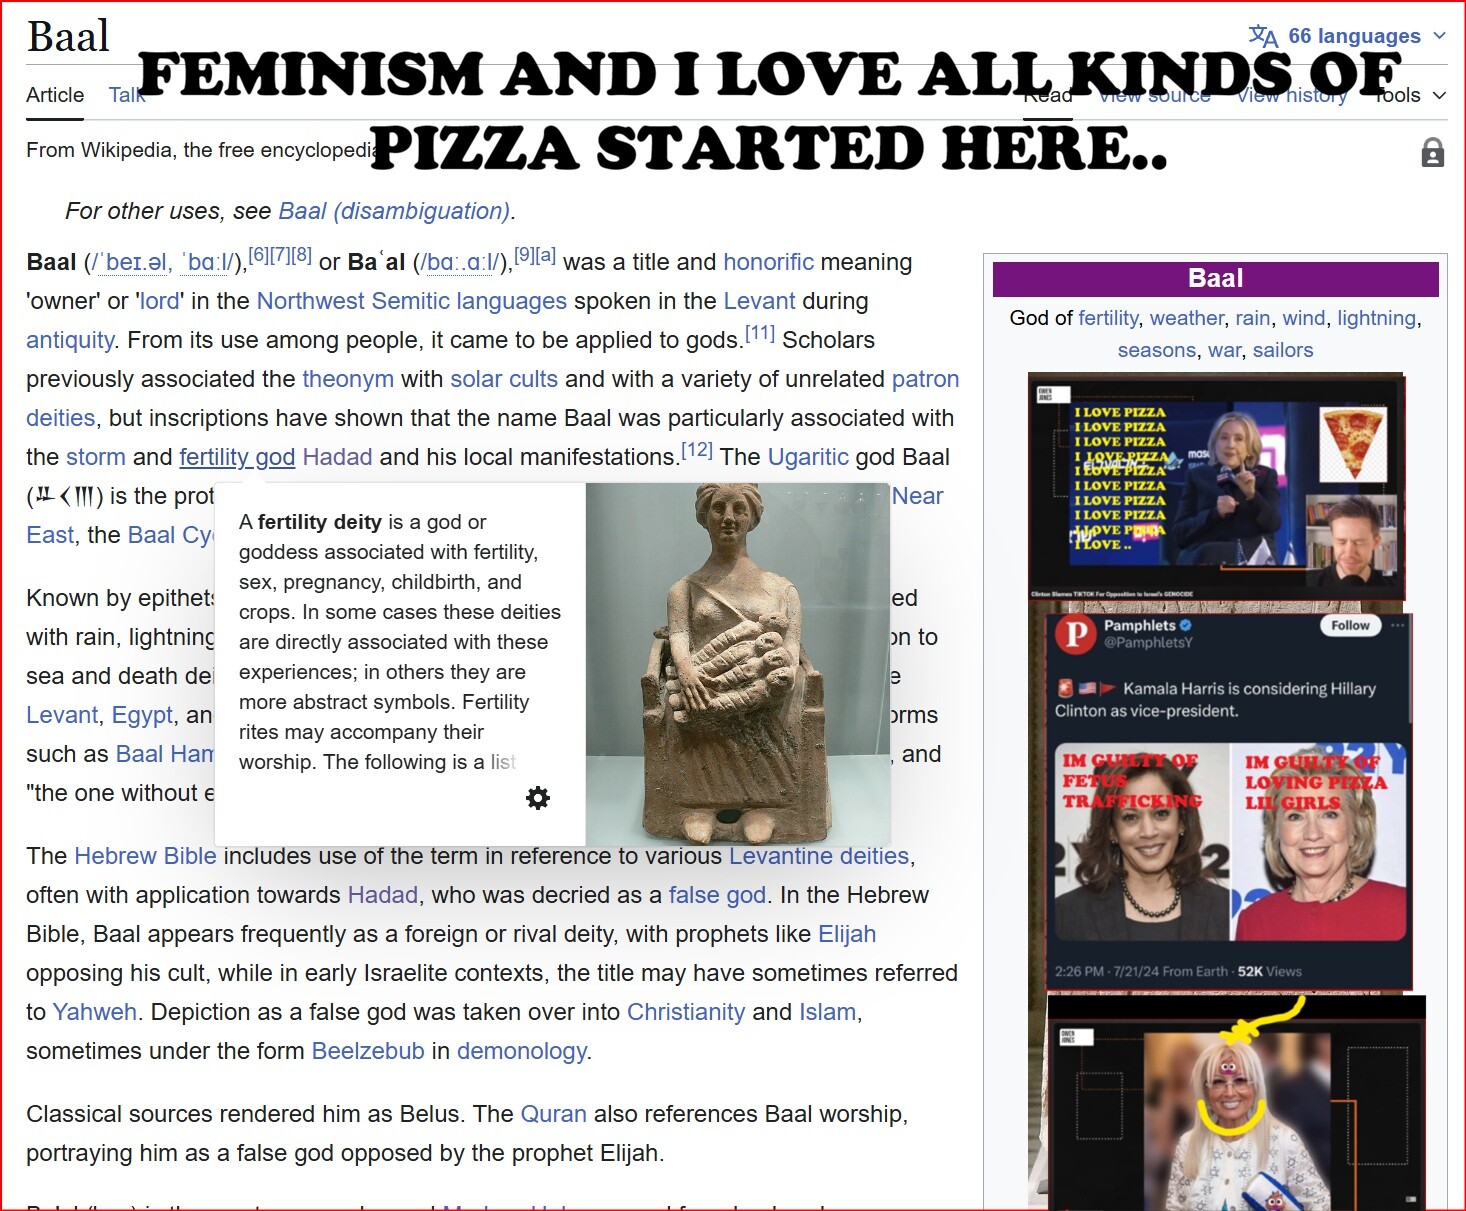Switch to the Talk tab
This screenshot has height=1211, width=1466.
point(124,95)
